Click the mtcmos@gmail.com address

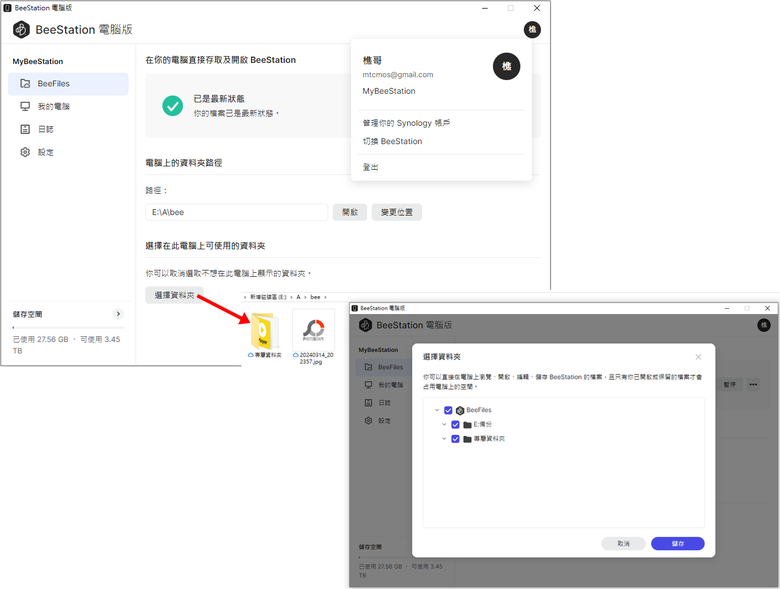(x=397, y=75)
